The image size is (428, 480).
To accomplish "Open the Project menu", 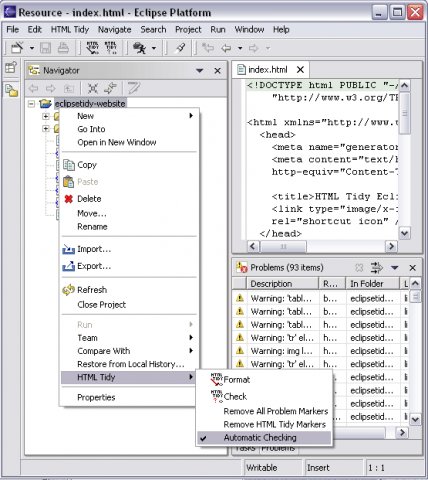I will (188, 30).
